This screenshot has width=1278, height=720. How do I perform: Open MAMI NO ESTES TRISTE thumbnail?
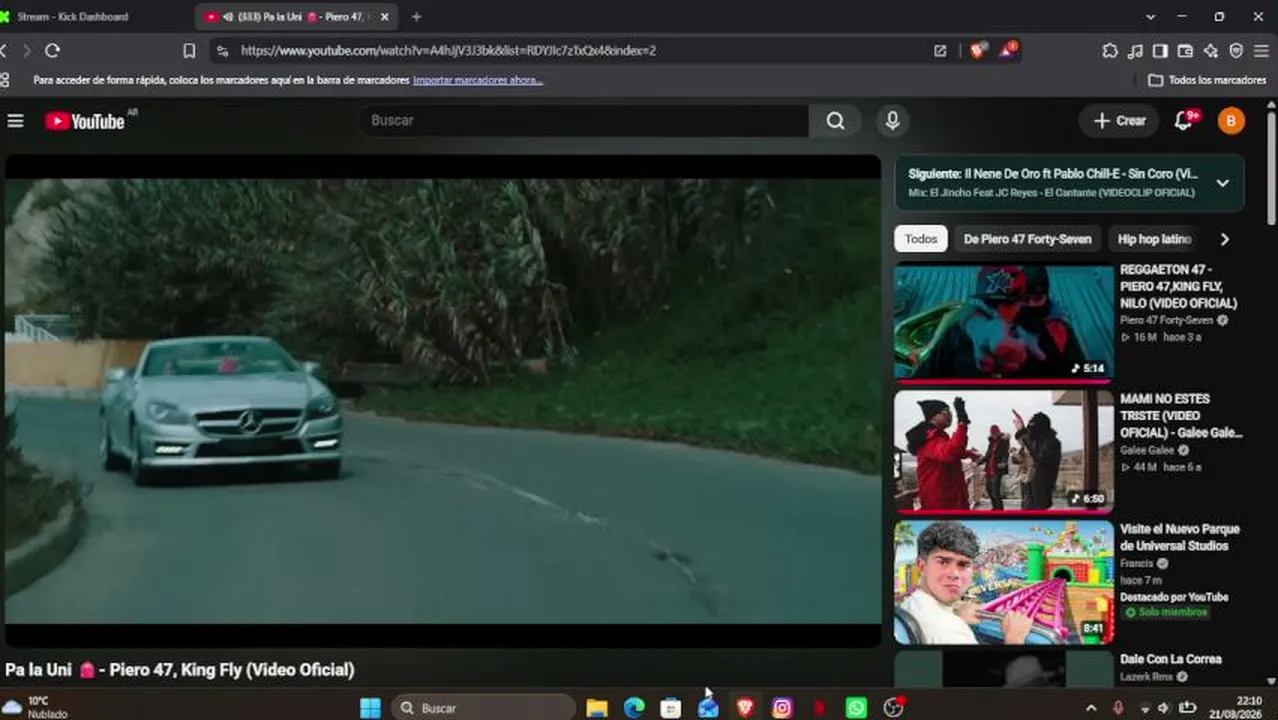pyautogui.click(x=1003, y=452)
